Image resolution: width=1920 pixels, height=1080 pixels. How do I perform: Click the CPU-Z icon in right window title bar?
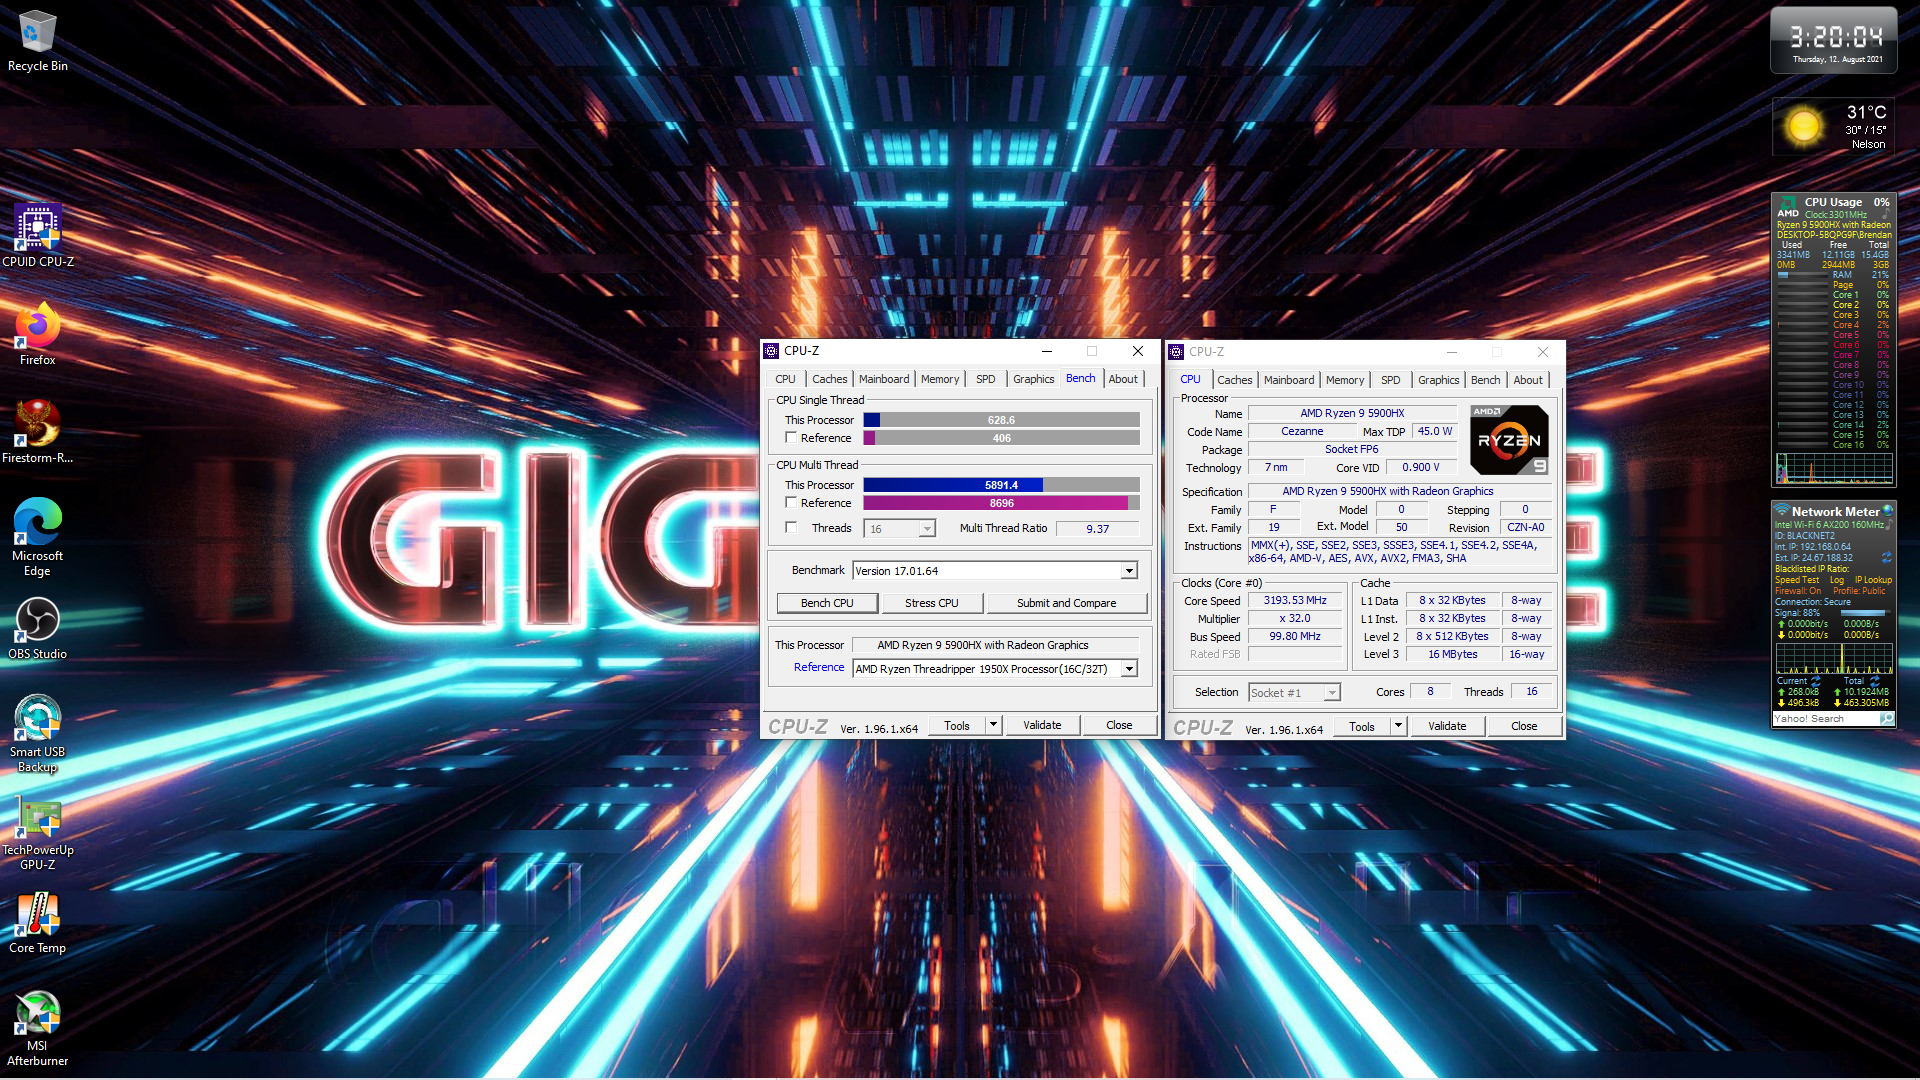[x=1176, y=352]
